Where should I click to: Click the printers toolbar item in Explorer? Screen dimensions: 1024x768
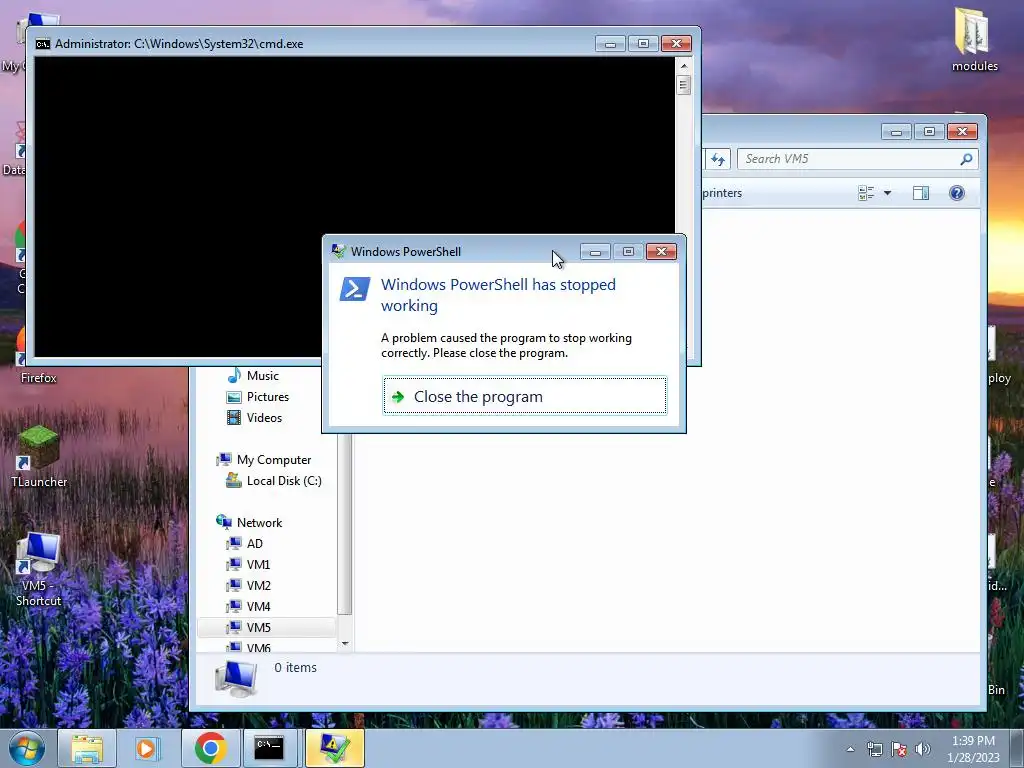722,193
